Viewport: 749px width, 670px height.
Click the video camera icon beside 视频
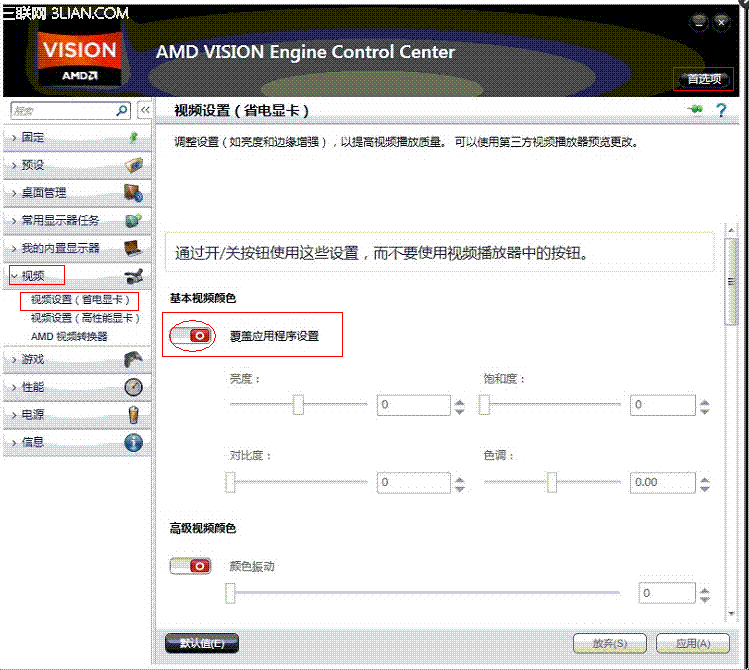point(133,276)
